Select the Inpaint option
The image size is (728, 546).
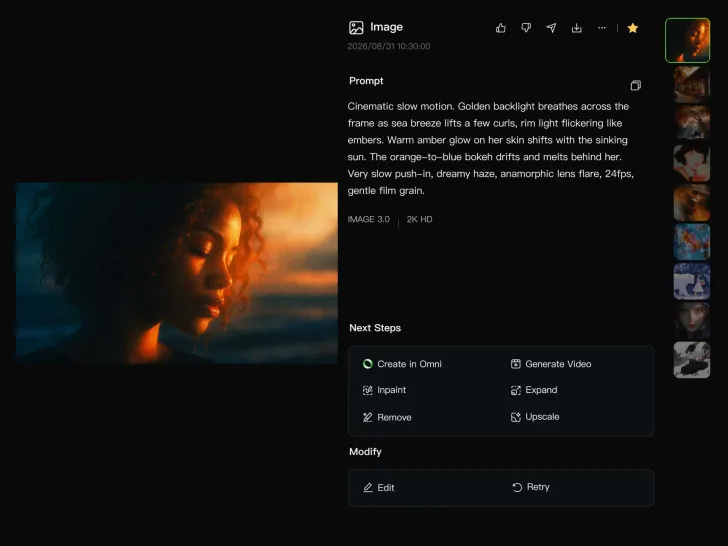coord(384,390)
